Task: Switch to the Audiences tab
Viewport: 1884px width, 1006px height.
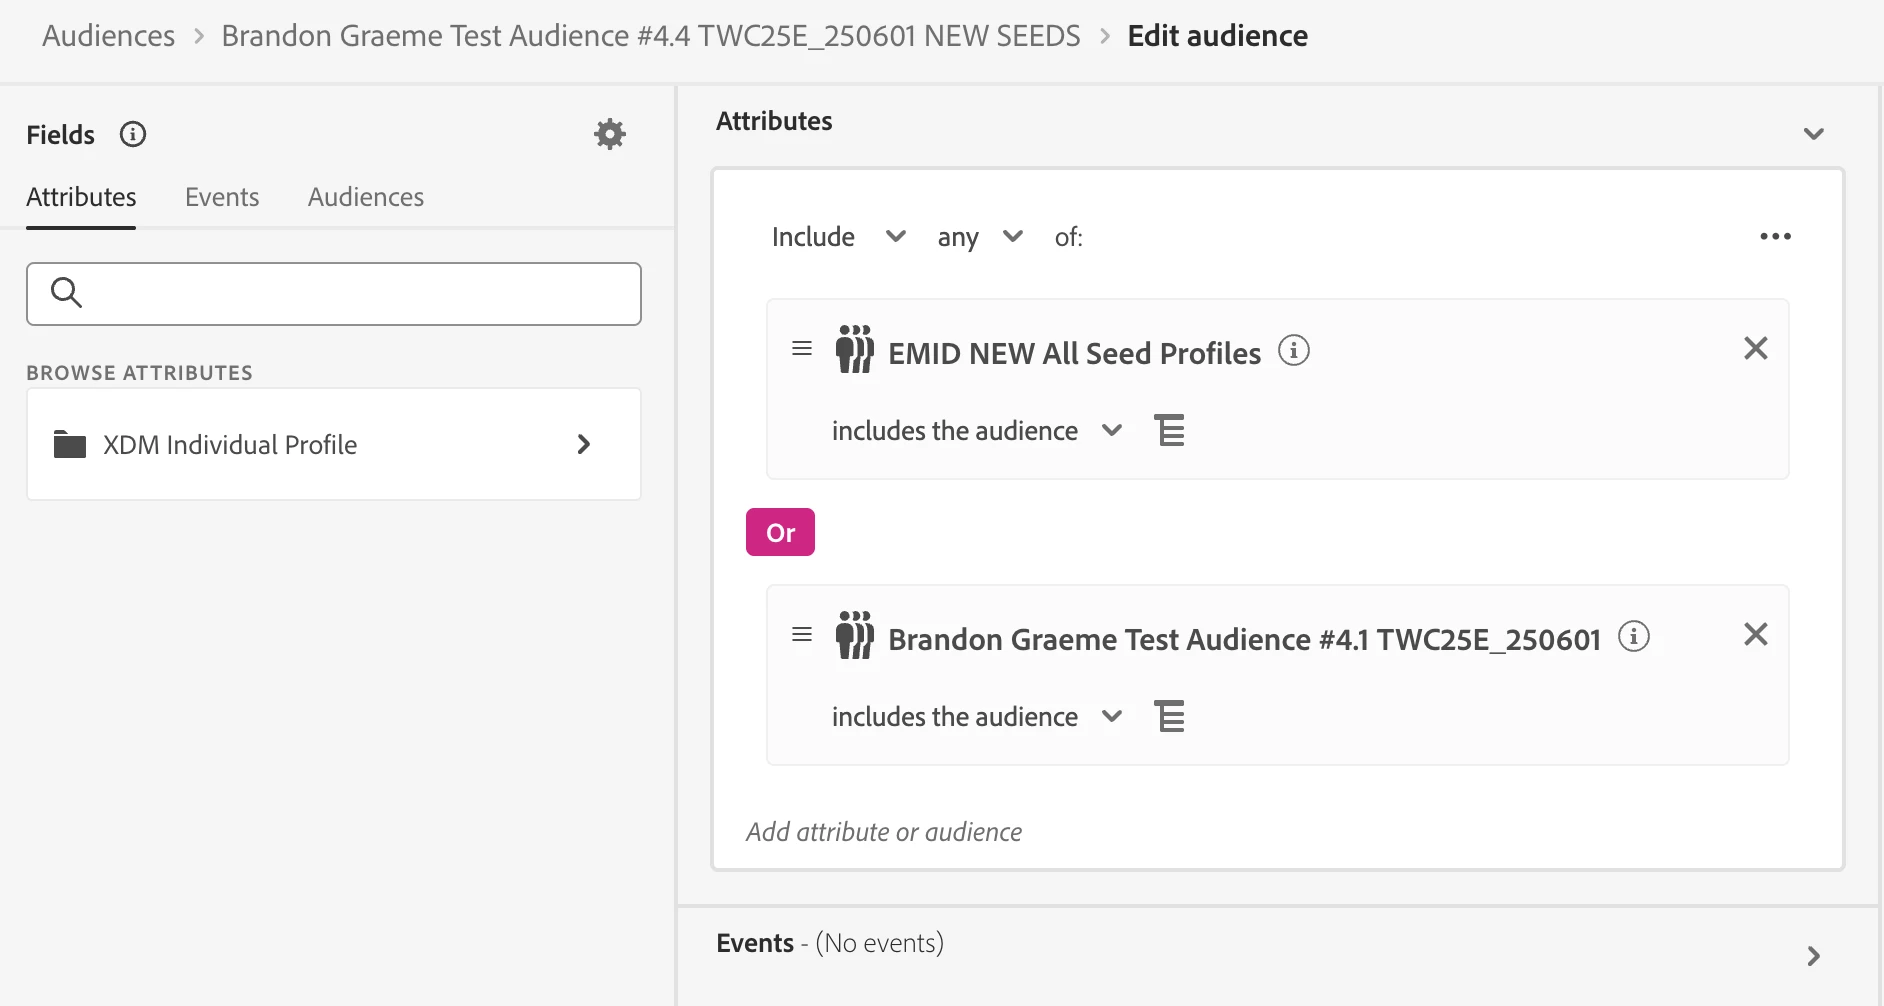Action: [365, 197]
